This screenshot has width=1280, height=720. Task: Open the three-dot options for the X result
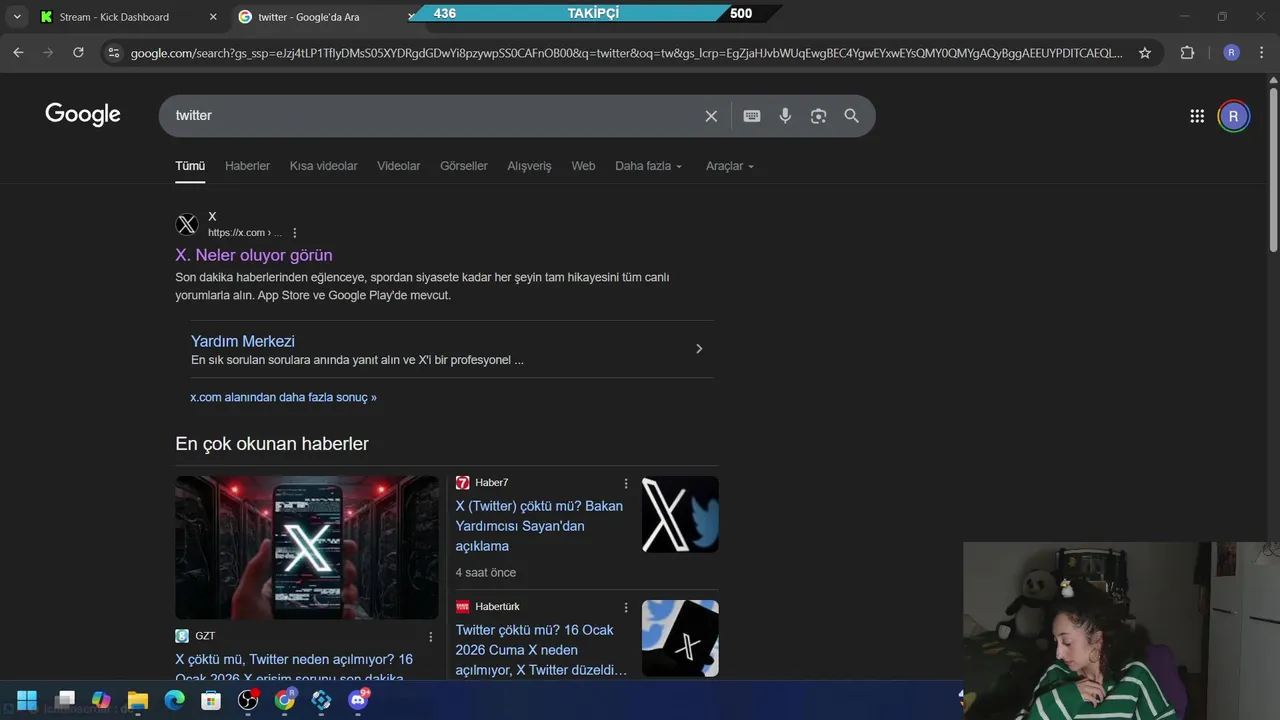point(294,233)
